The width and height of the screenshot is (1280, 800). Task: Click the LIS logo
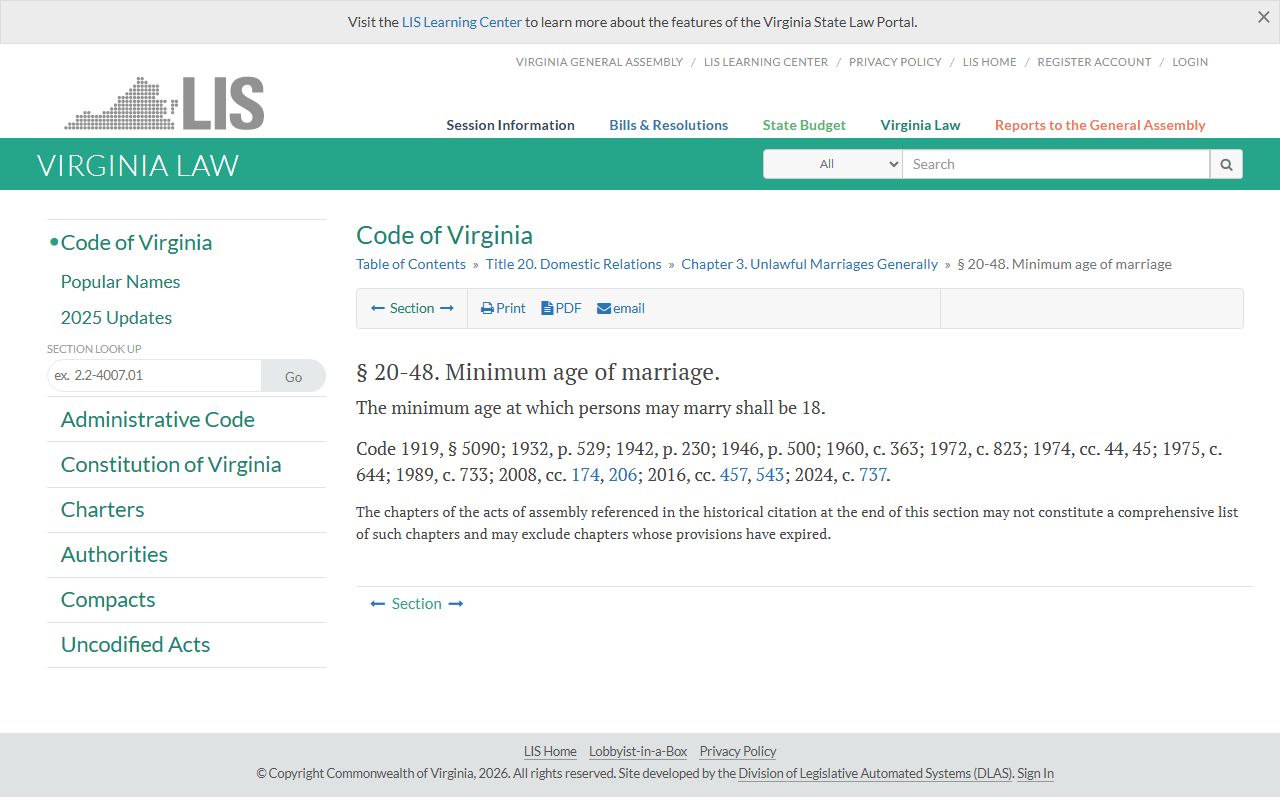click(164, 104)
